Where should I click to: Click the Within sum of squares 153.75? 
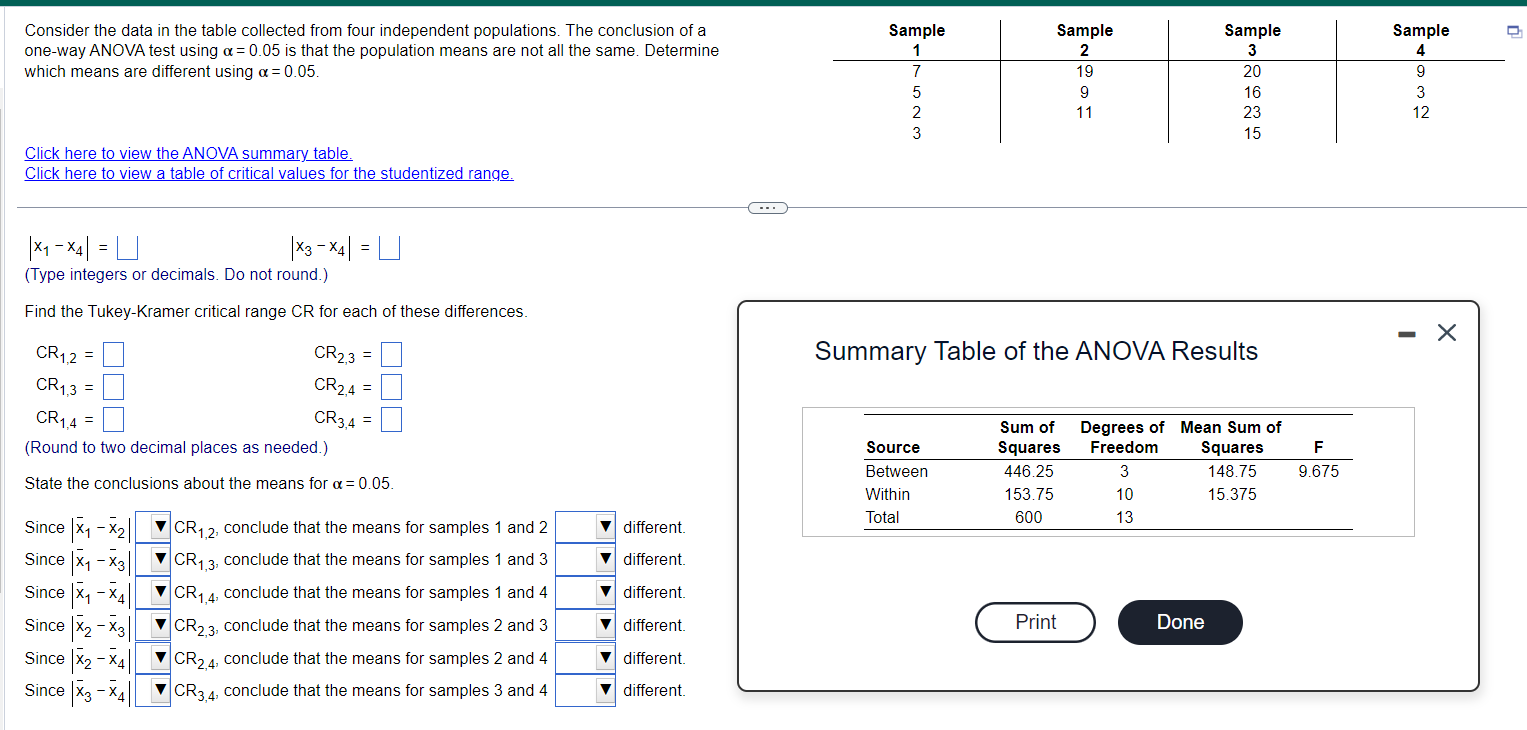[x=1028, y=494]
